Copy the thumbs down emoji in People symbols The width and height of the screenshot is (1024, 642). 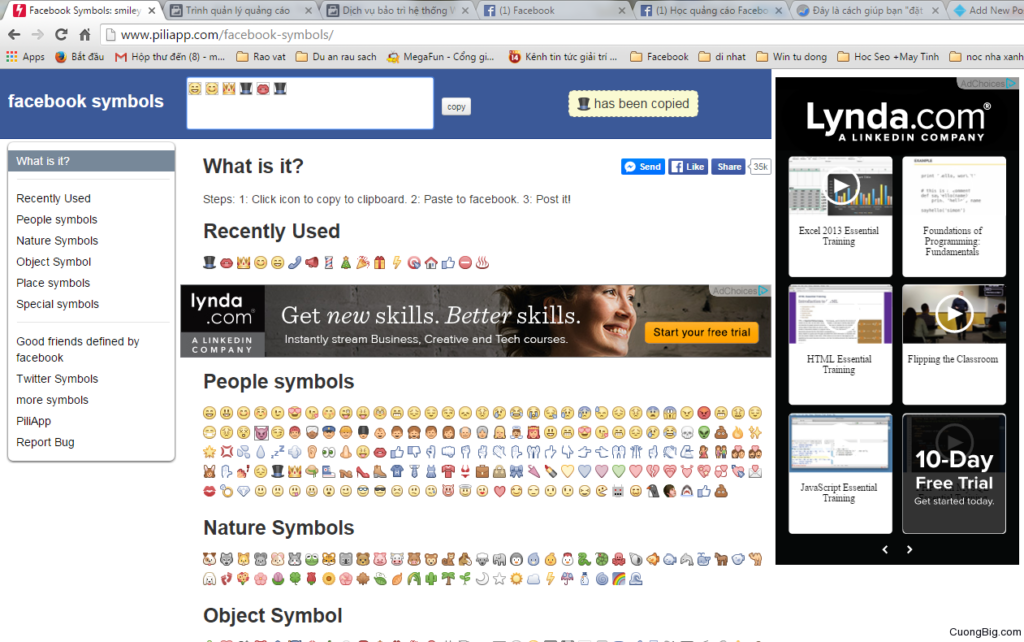[x=414, y=452]
